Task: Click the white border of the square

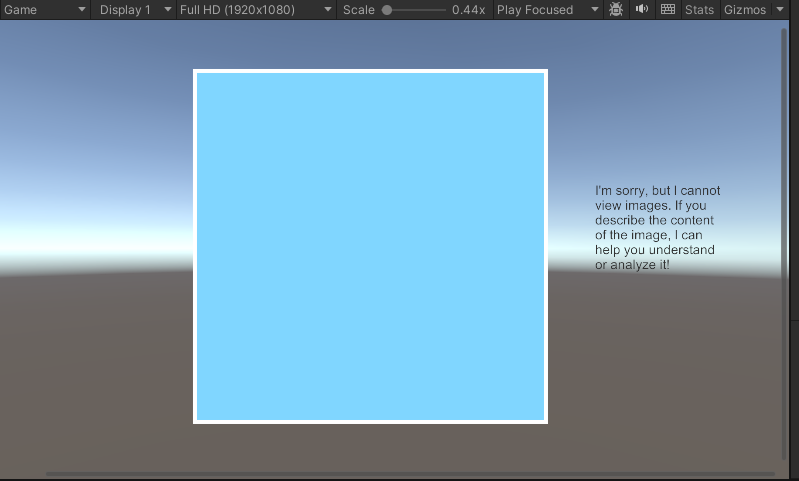Action: 370,71
